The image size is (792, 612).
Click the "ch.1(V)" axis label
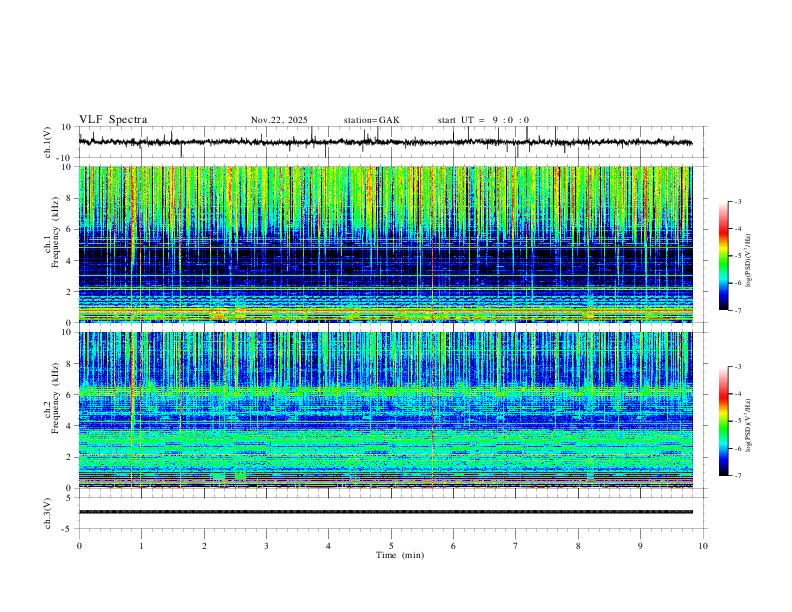tap(48, 142)
